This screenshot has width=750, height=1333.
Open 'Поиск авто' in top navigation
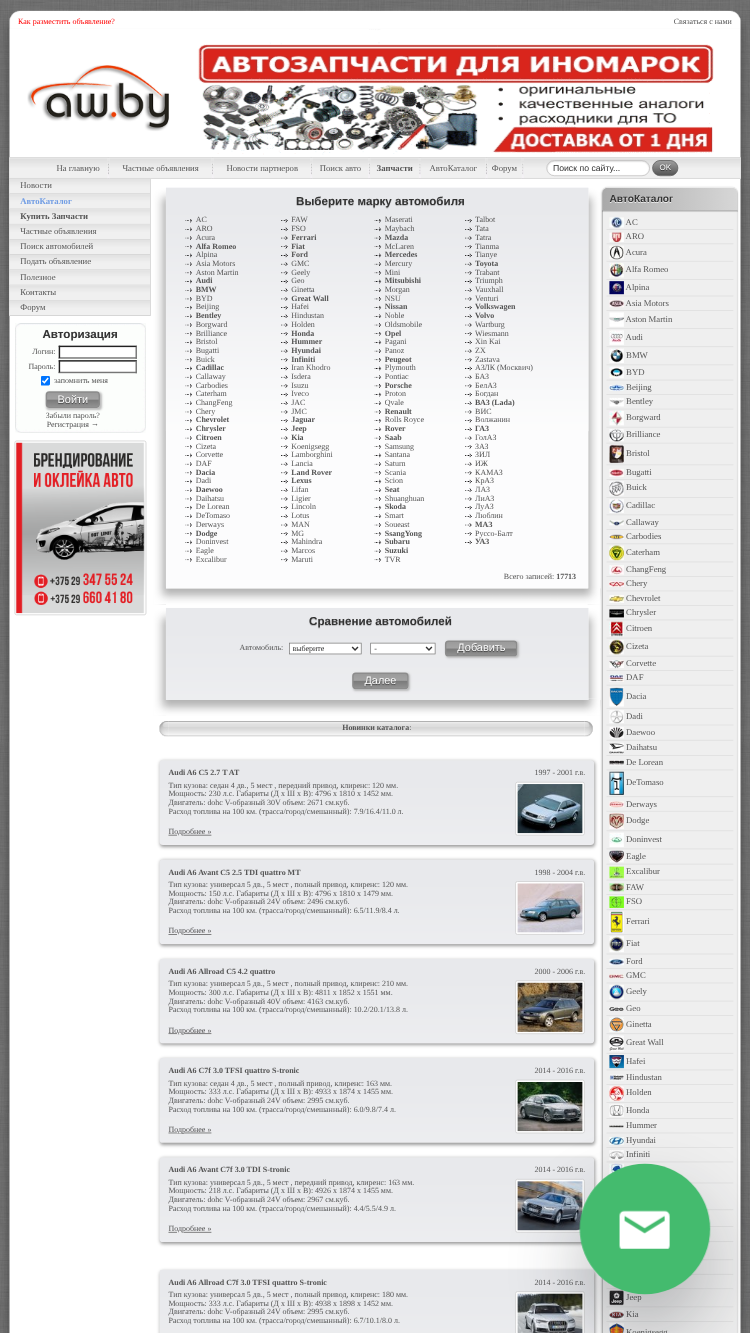340,168
